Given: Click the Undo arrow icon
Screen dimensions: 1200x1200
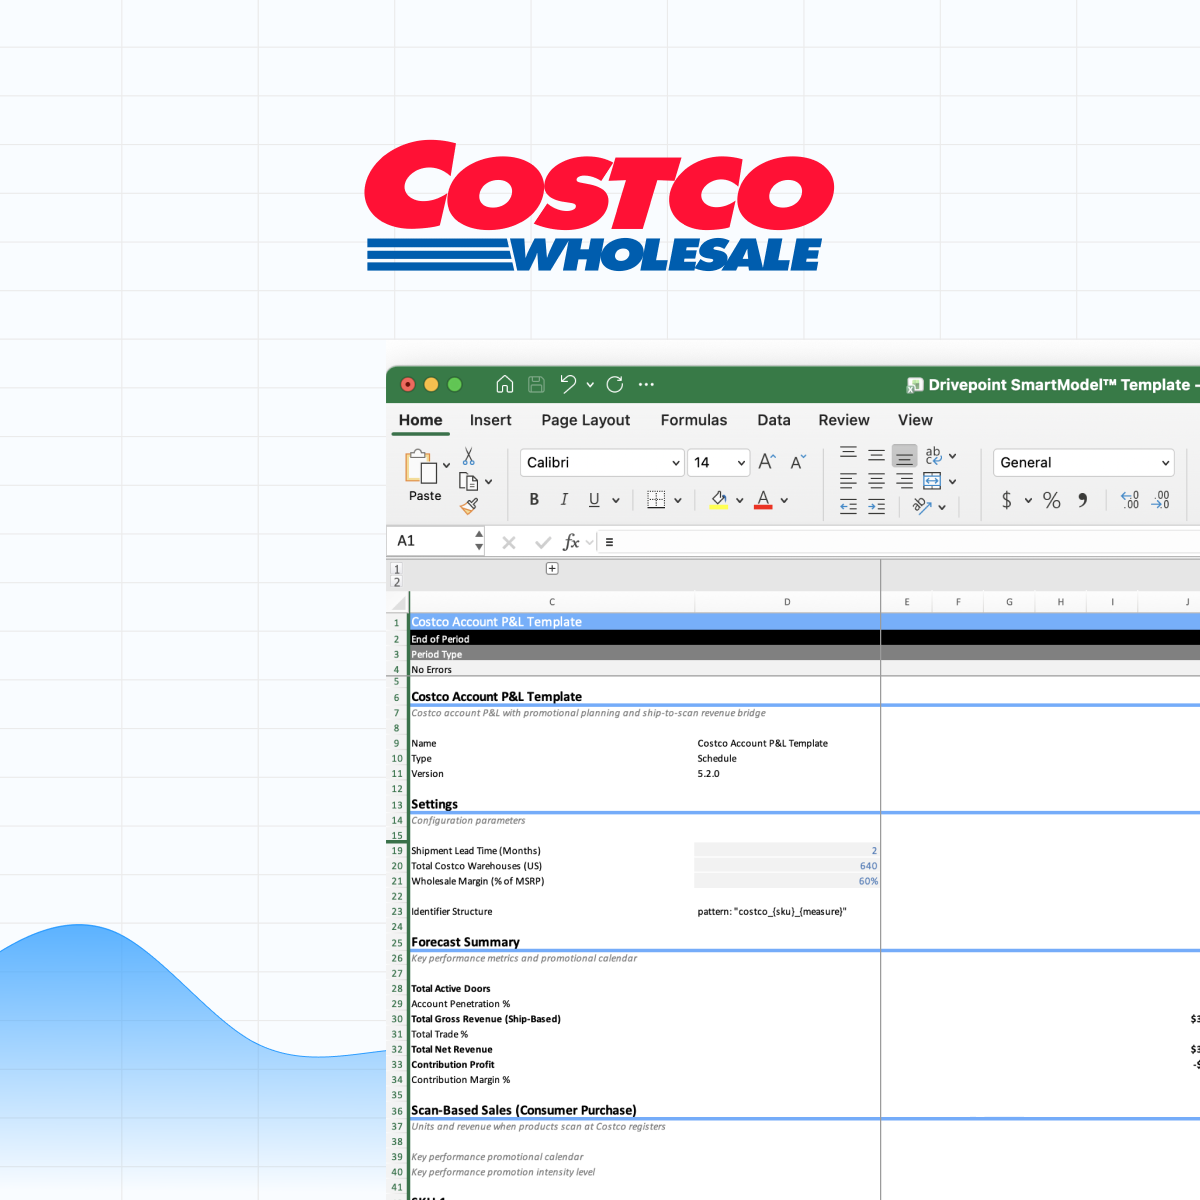Looking at the screenshot, I should pyautogui.click(x=568, y=384).
